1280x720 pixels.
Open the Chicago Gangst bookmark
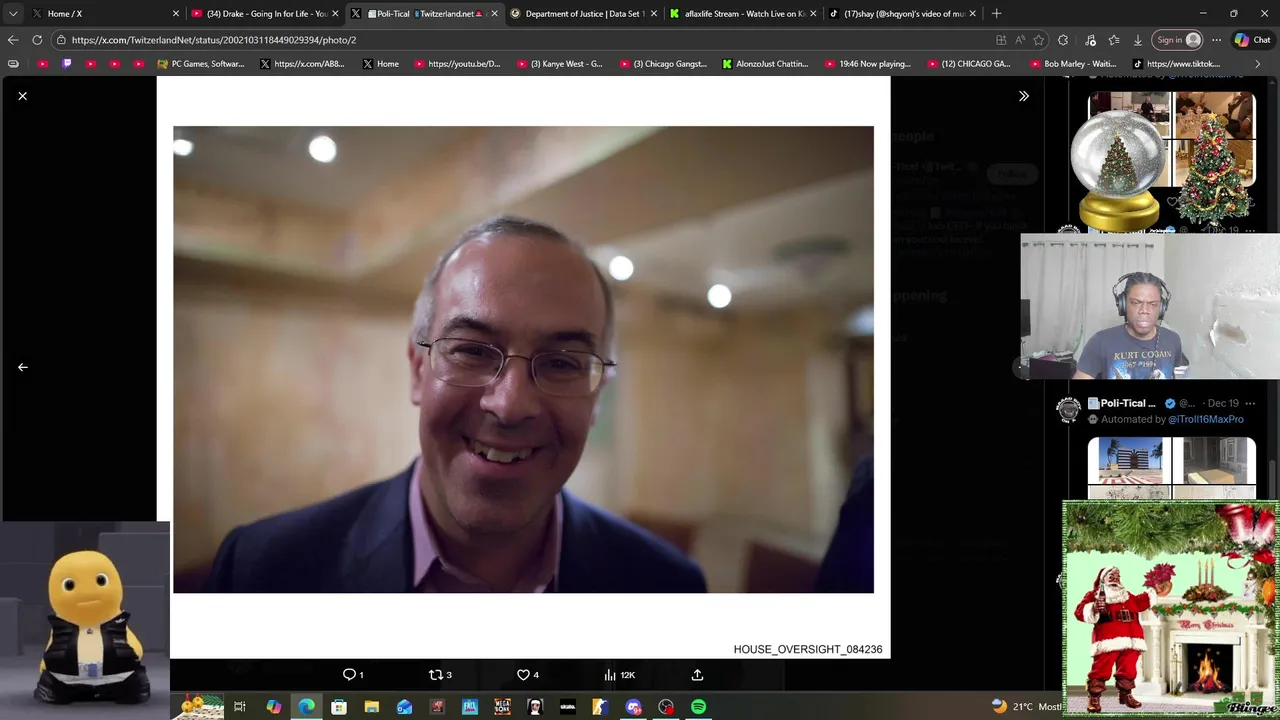tap(663, 64)
